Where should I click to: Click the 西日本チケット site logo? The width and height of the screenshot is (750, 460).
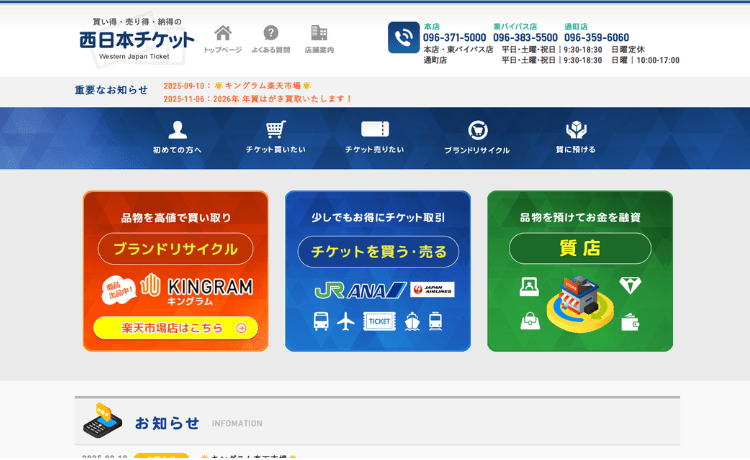136,40
